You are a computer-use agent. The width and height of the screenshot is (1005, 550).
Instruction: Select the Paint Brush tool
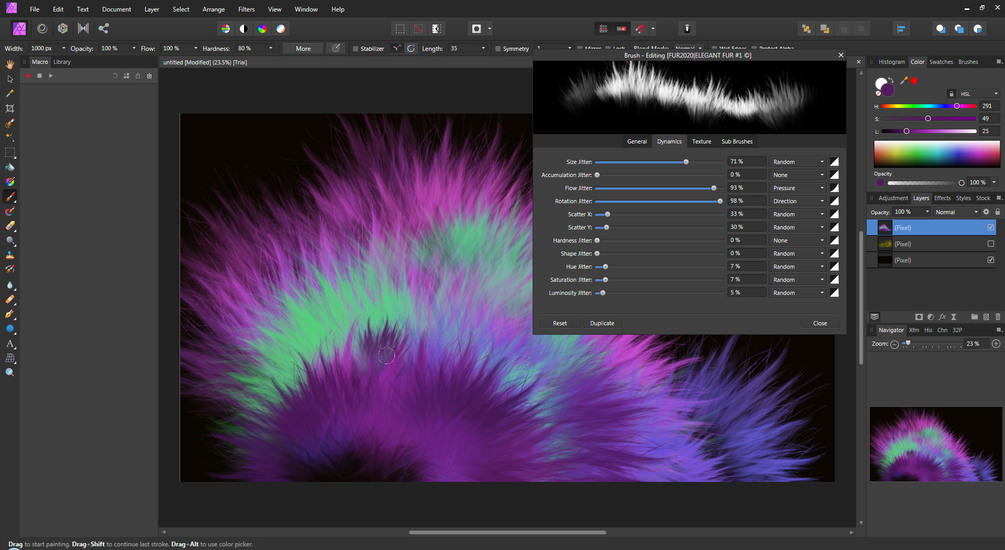(10, 197)
